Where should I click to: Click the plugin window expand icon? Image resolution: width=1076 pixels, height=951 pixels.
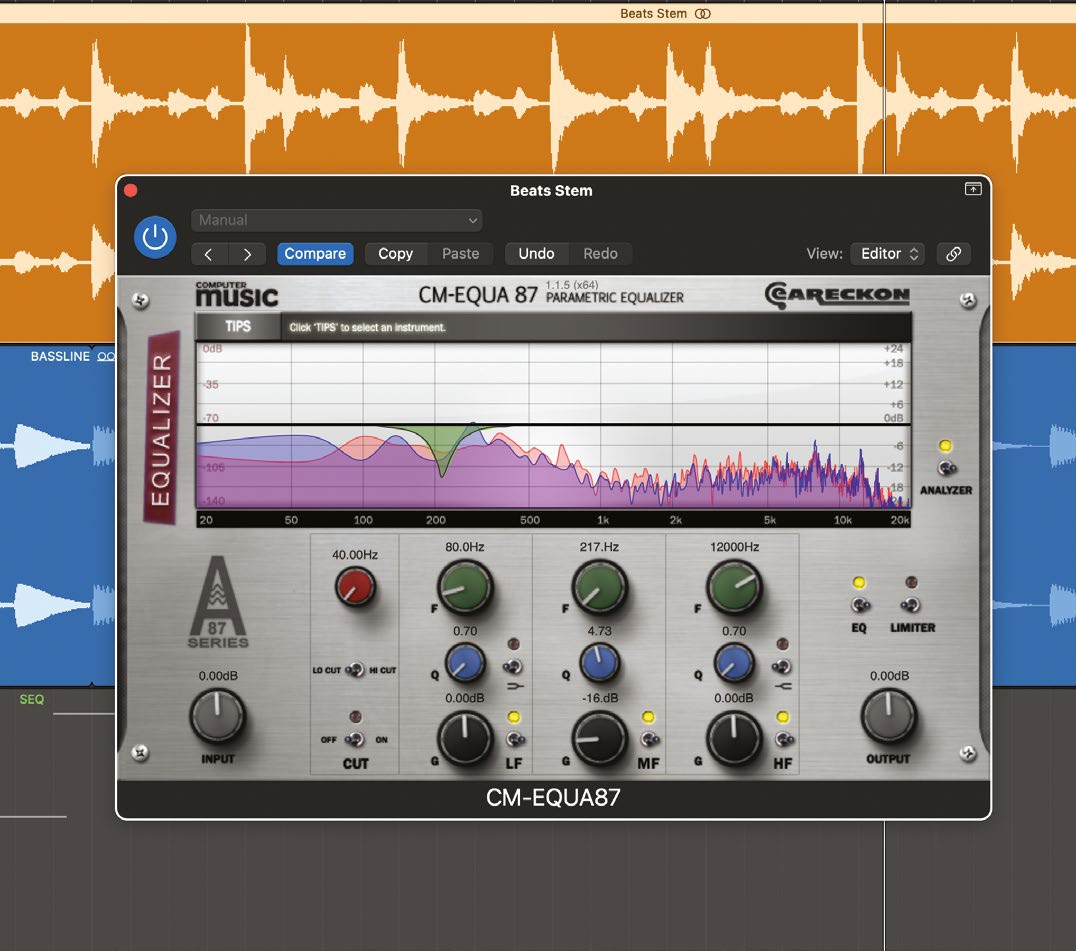(x=972, y=189)
